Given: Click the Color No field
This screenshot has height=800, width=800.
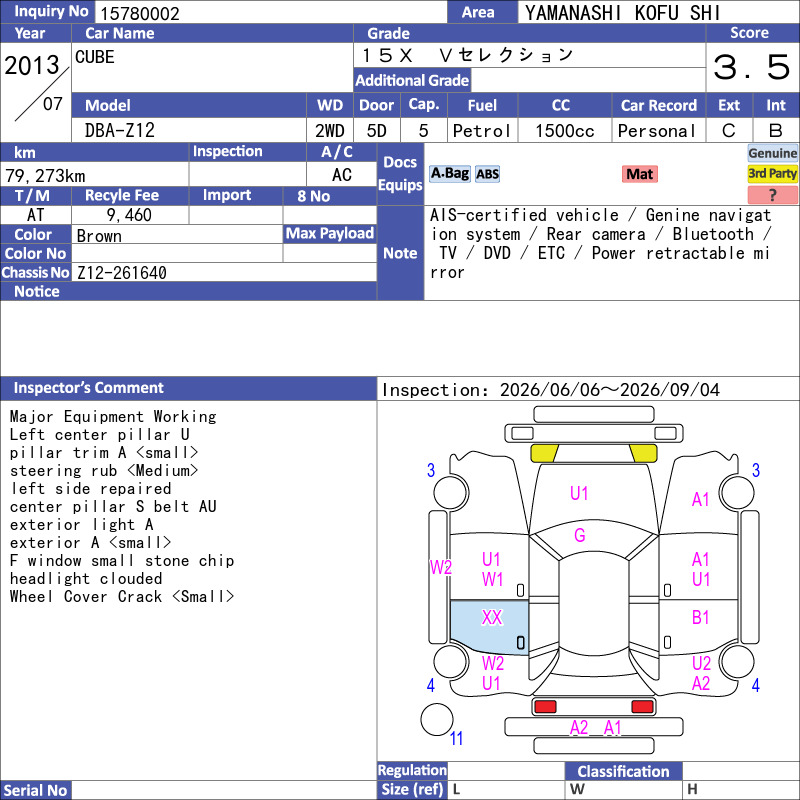Looking at the screenshot, I should tap(177, 254).
